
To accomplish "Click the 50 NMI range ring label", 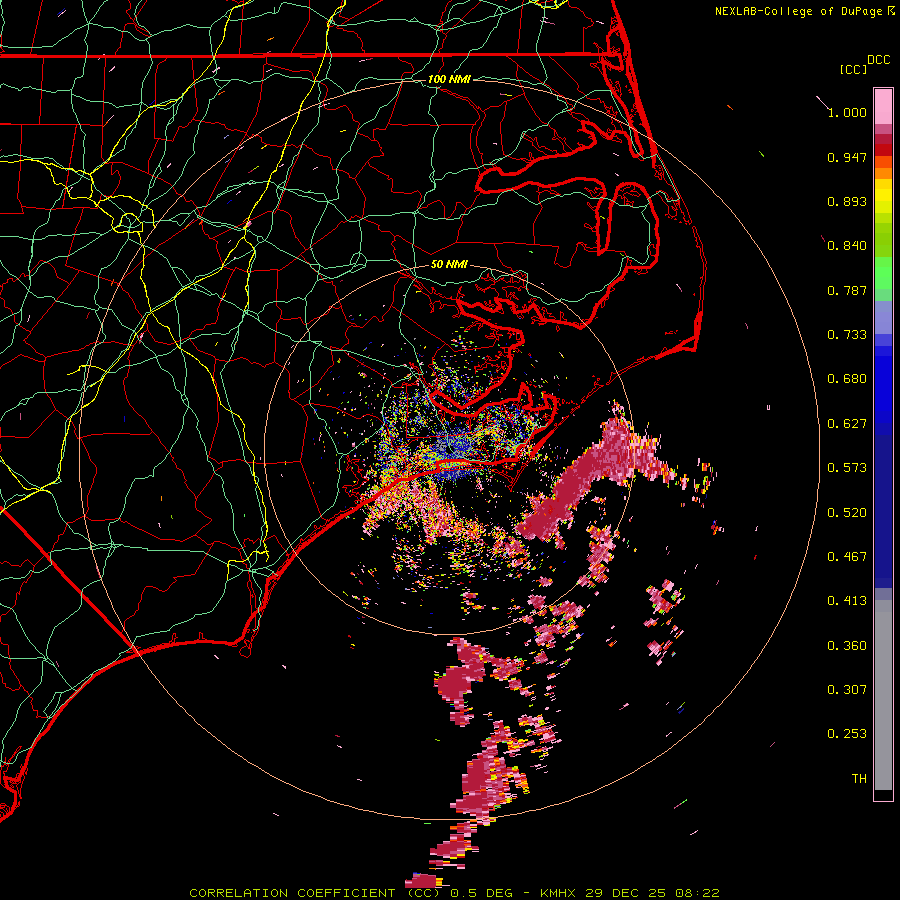I will tap(449, 264).
